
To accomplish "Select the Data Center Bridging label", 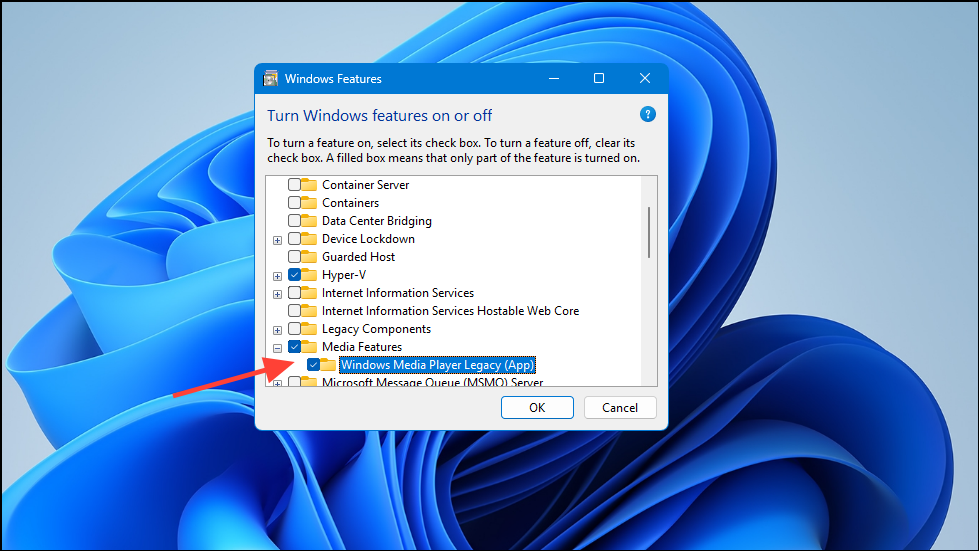I will tap(376, 221).
